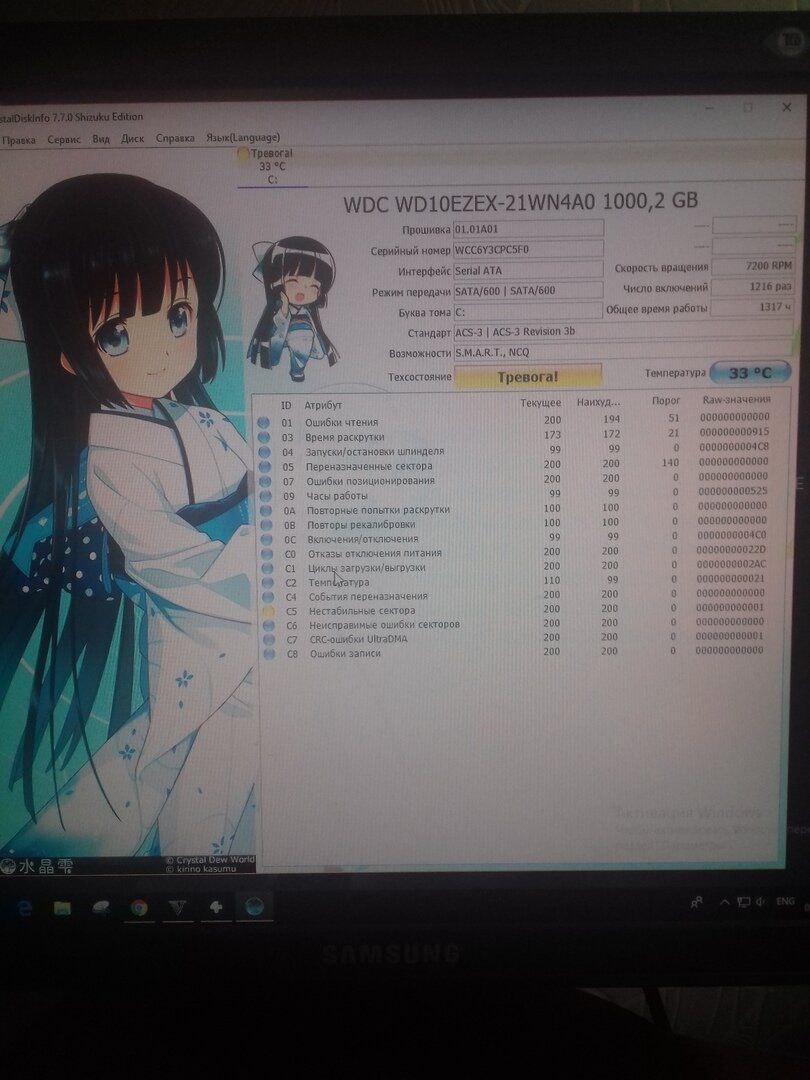Click the Атрибут column header

tap(323, 405)
